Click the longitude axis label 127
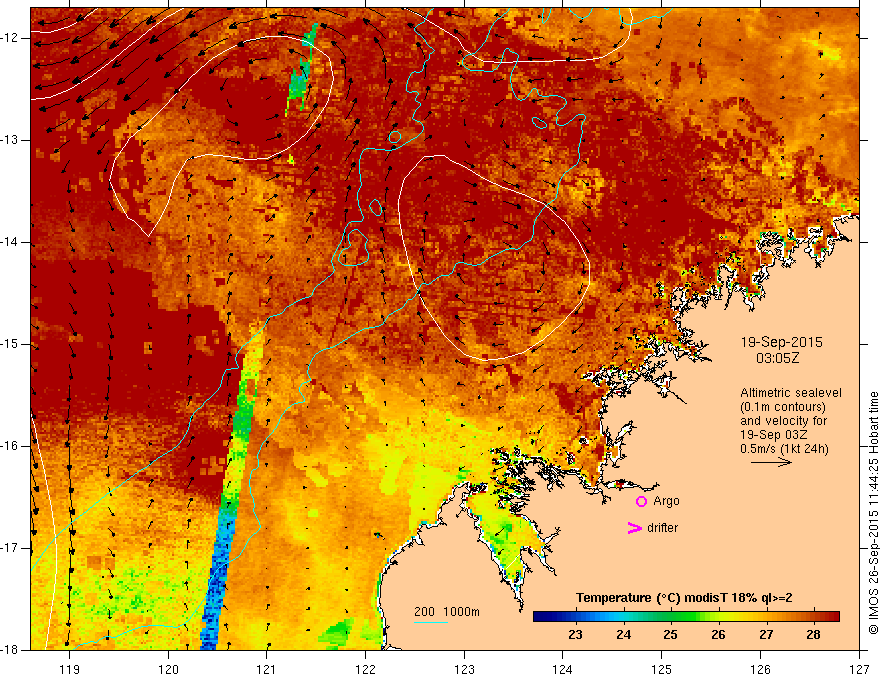The height and width of the screenshot is (680, 880). coord(859,669)
